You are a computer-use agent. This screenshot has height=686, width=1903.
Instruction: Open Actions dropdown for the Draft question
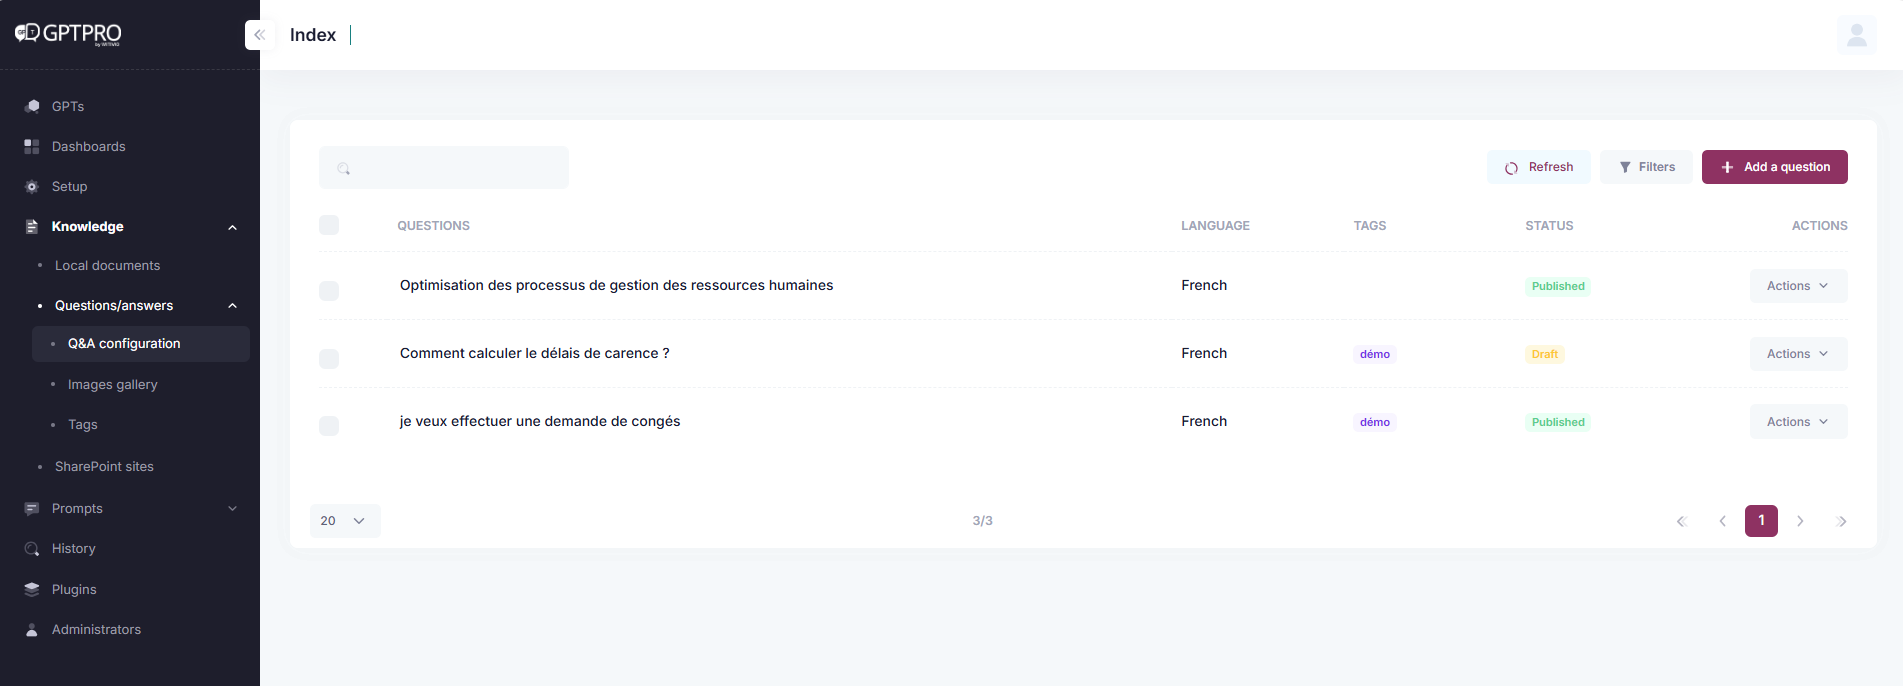1798,354
